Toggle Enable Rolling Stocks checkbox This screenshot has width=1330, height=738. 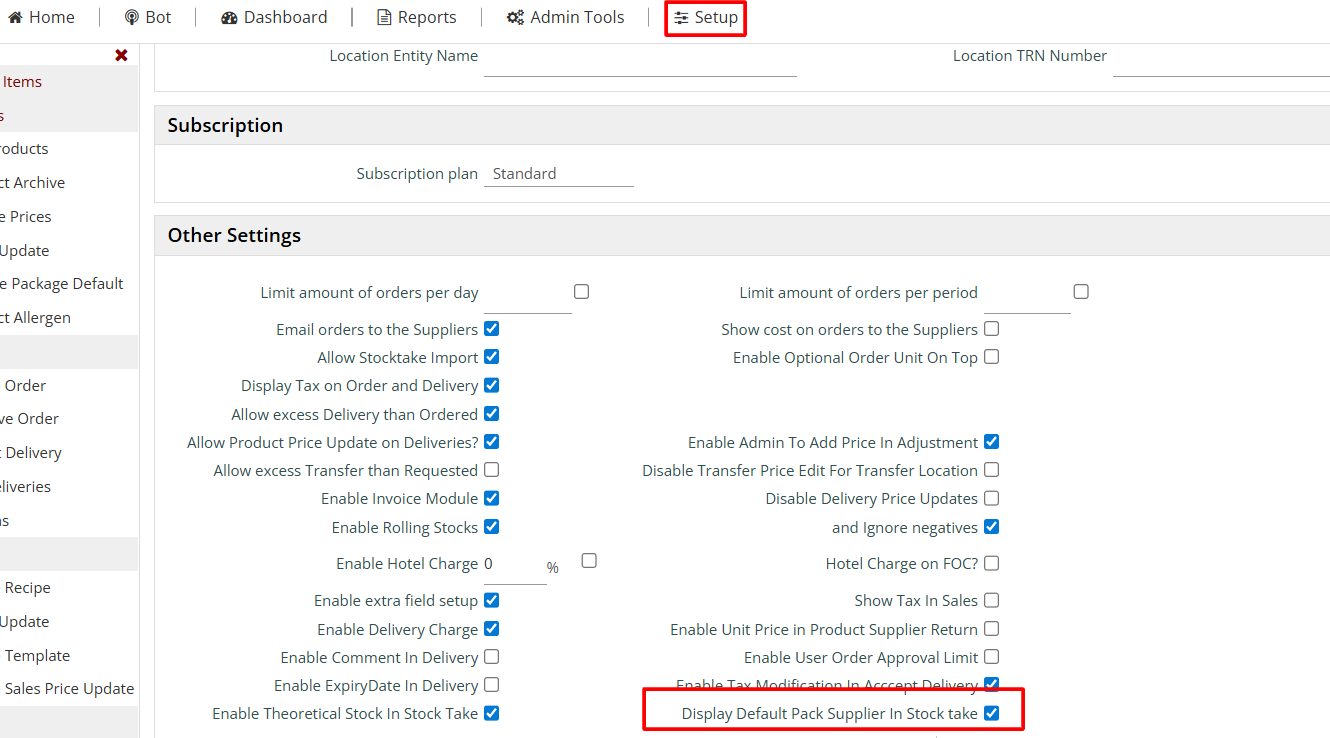tap(491, 526)
